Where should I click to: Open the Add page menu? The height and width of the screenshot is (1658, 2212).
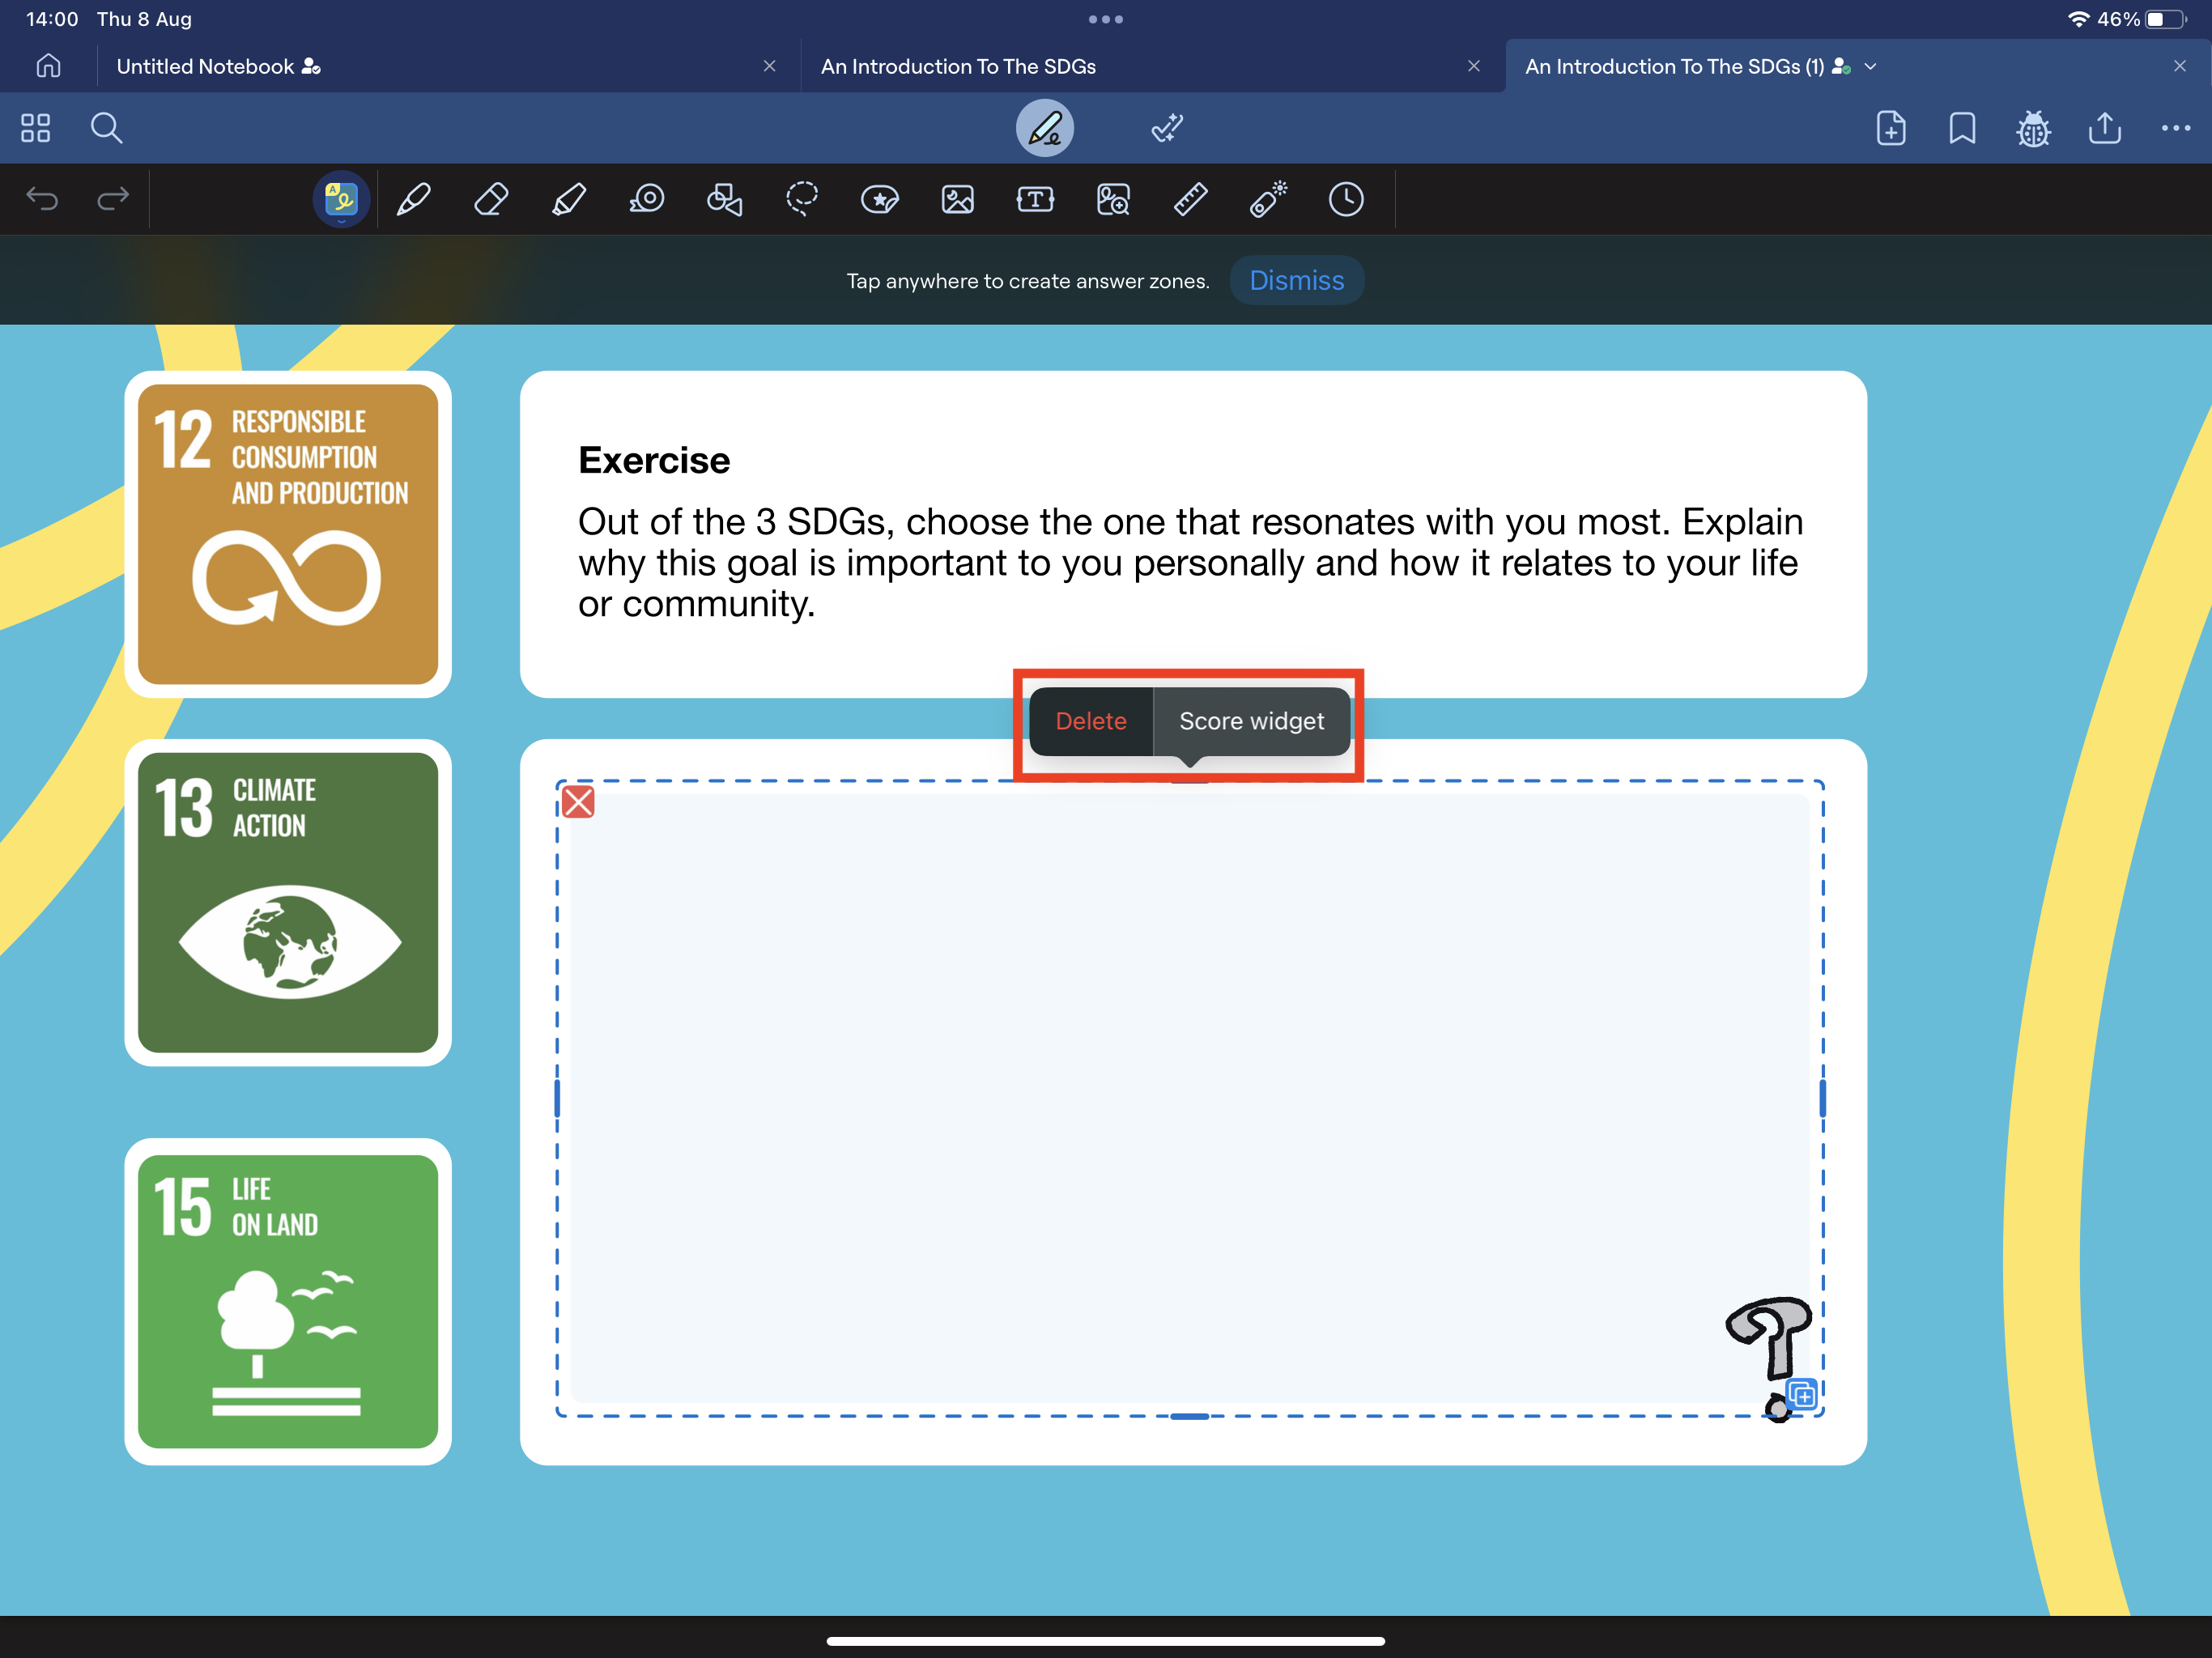click(1890, 128)
